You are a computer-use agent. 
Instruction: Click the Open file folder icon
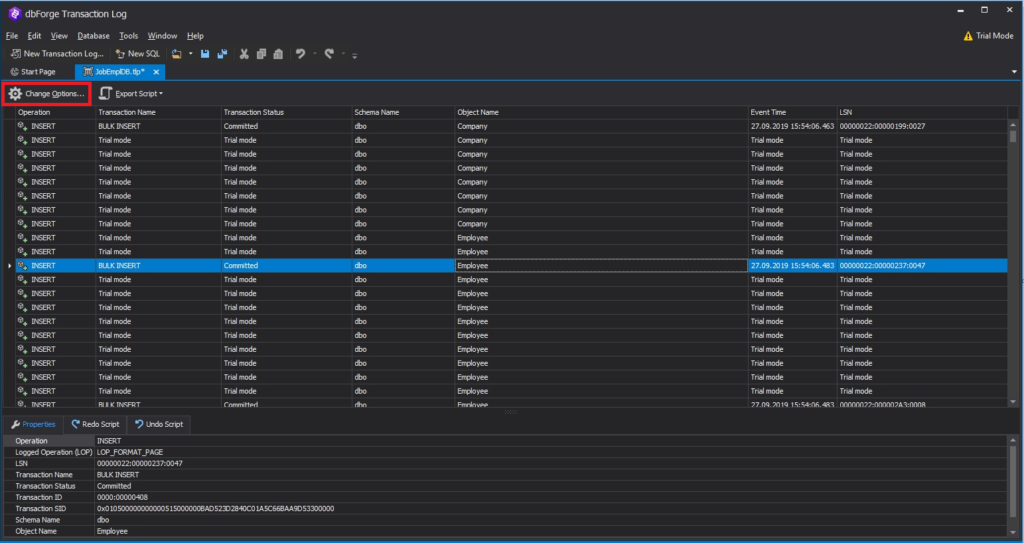pos(176,54)
